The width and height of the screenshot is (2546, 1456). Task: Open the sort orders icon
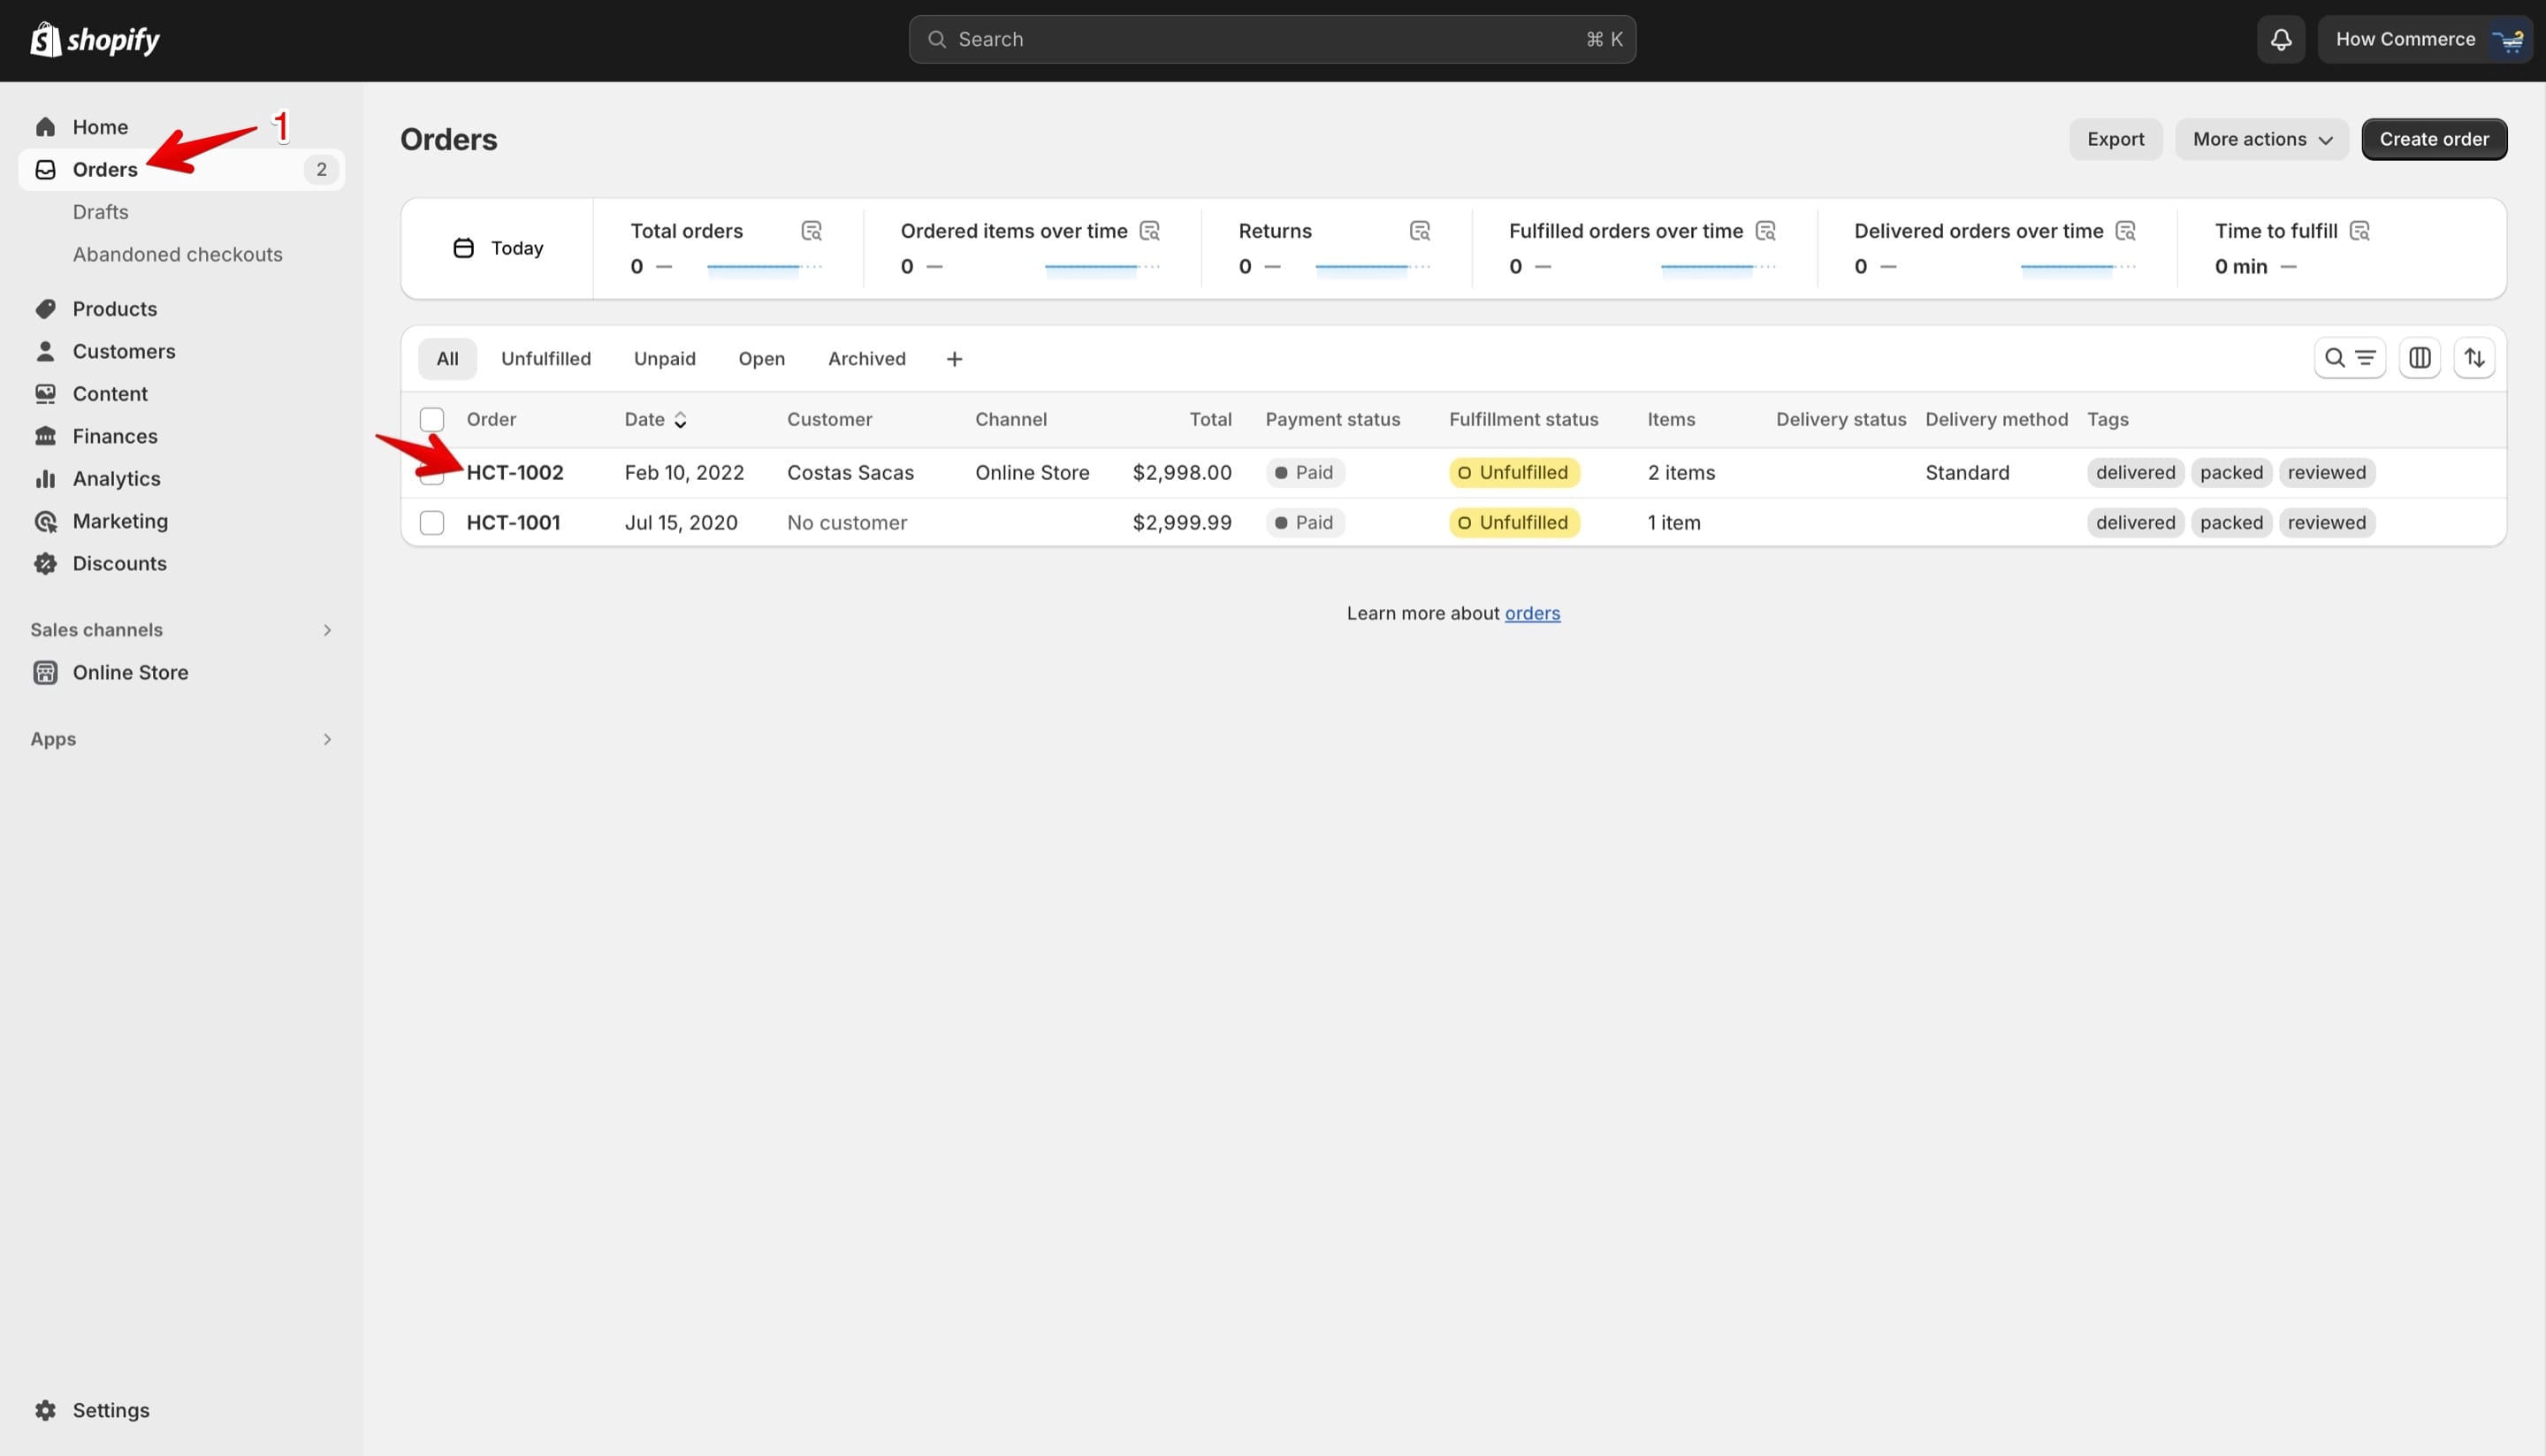coord(2474,358)
